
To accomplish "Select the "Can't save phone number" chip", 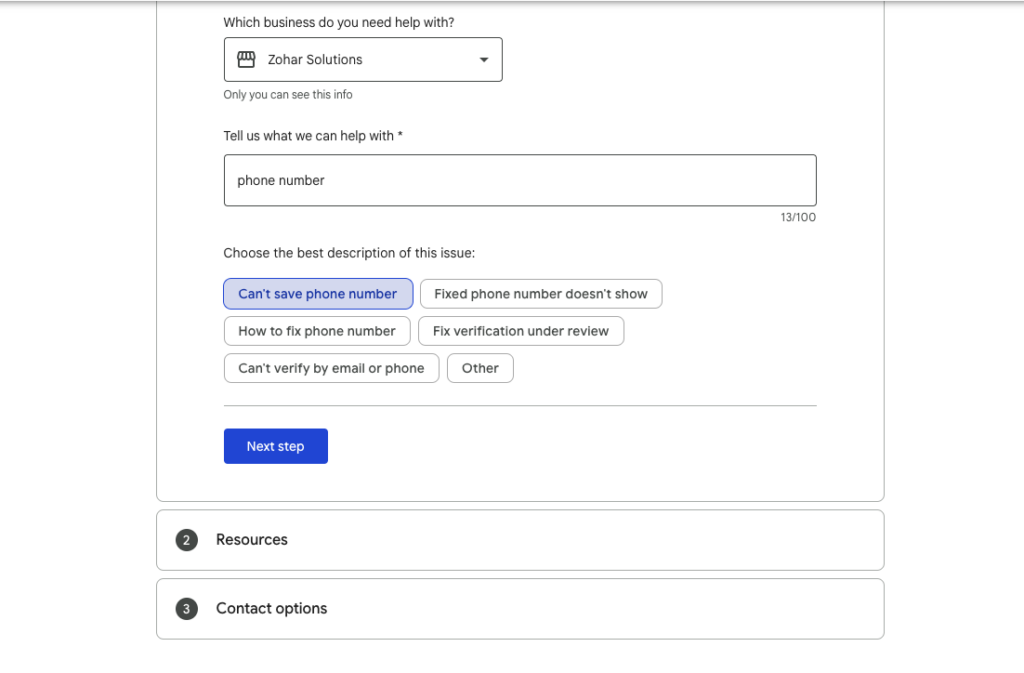I will pyautogui.click(x=317, y=293).
